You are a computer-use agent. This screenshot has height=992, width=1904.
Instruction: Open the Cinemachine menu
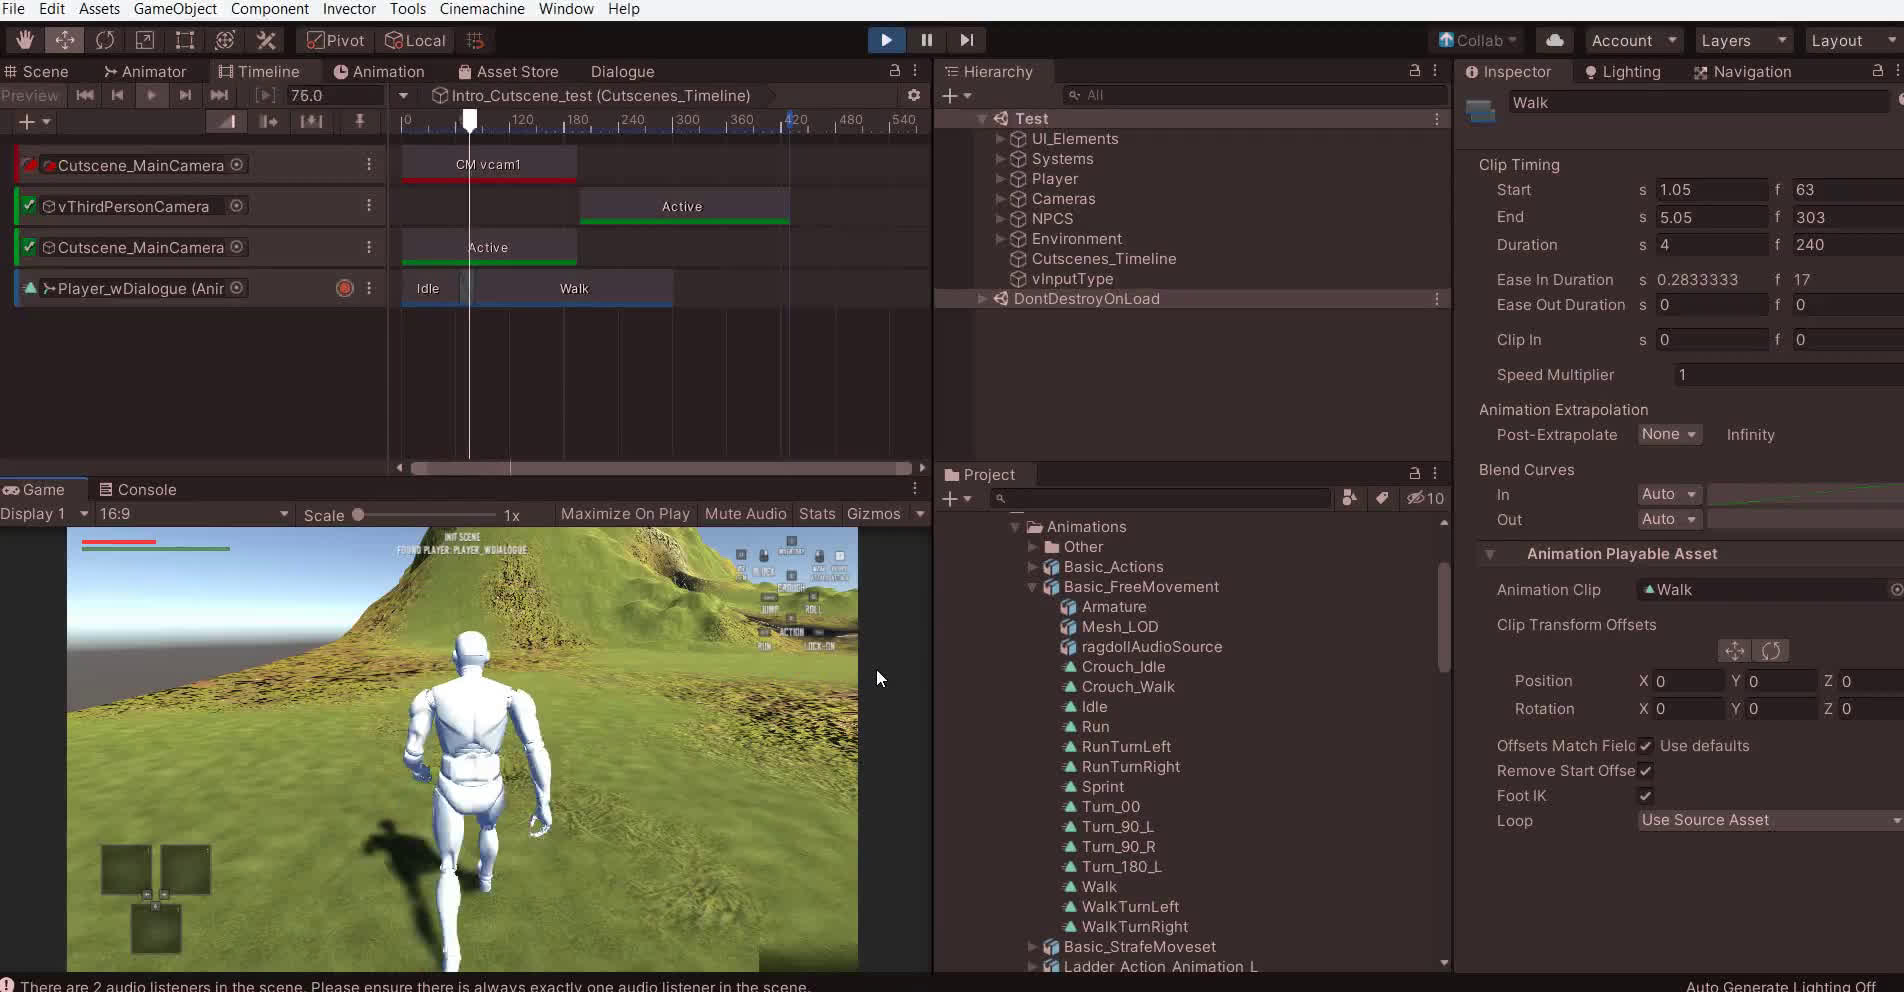pyautogui.click(x=482, y=9)
